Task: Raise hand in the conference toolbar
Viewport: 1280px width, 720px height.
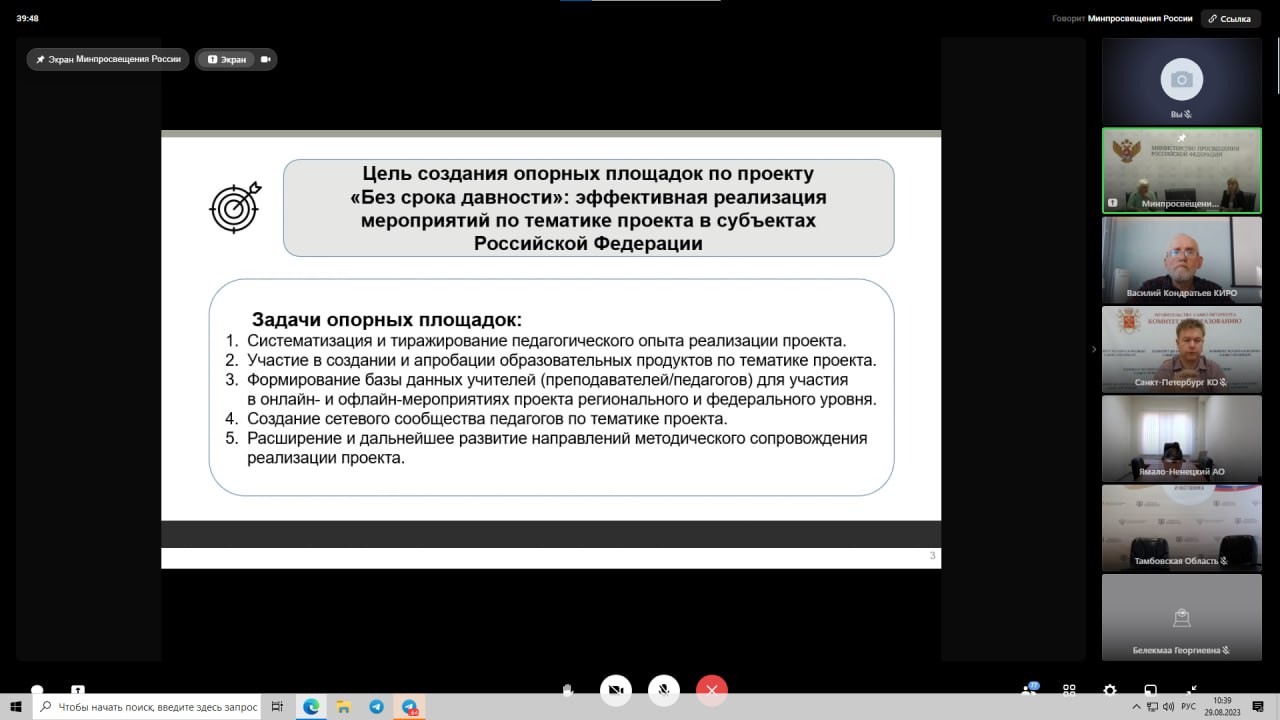Action: (x=568, y=690)
